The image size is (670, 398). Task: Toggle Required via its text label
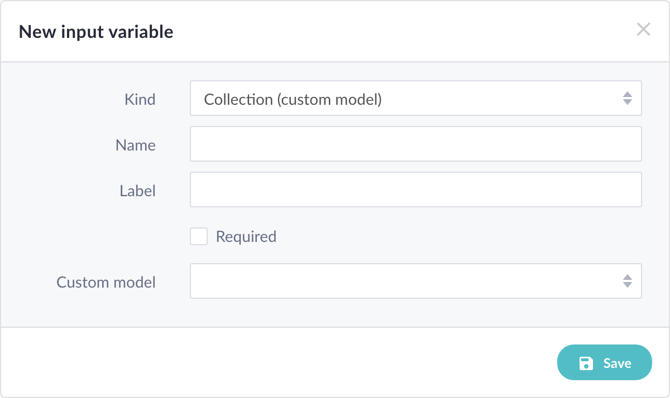point(246,236)
